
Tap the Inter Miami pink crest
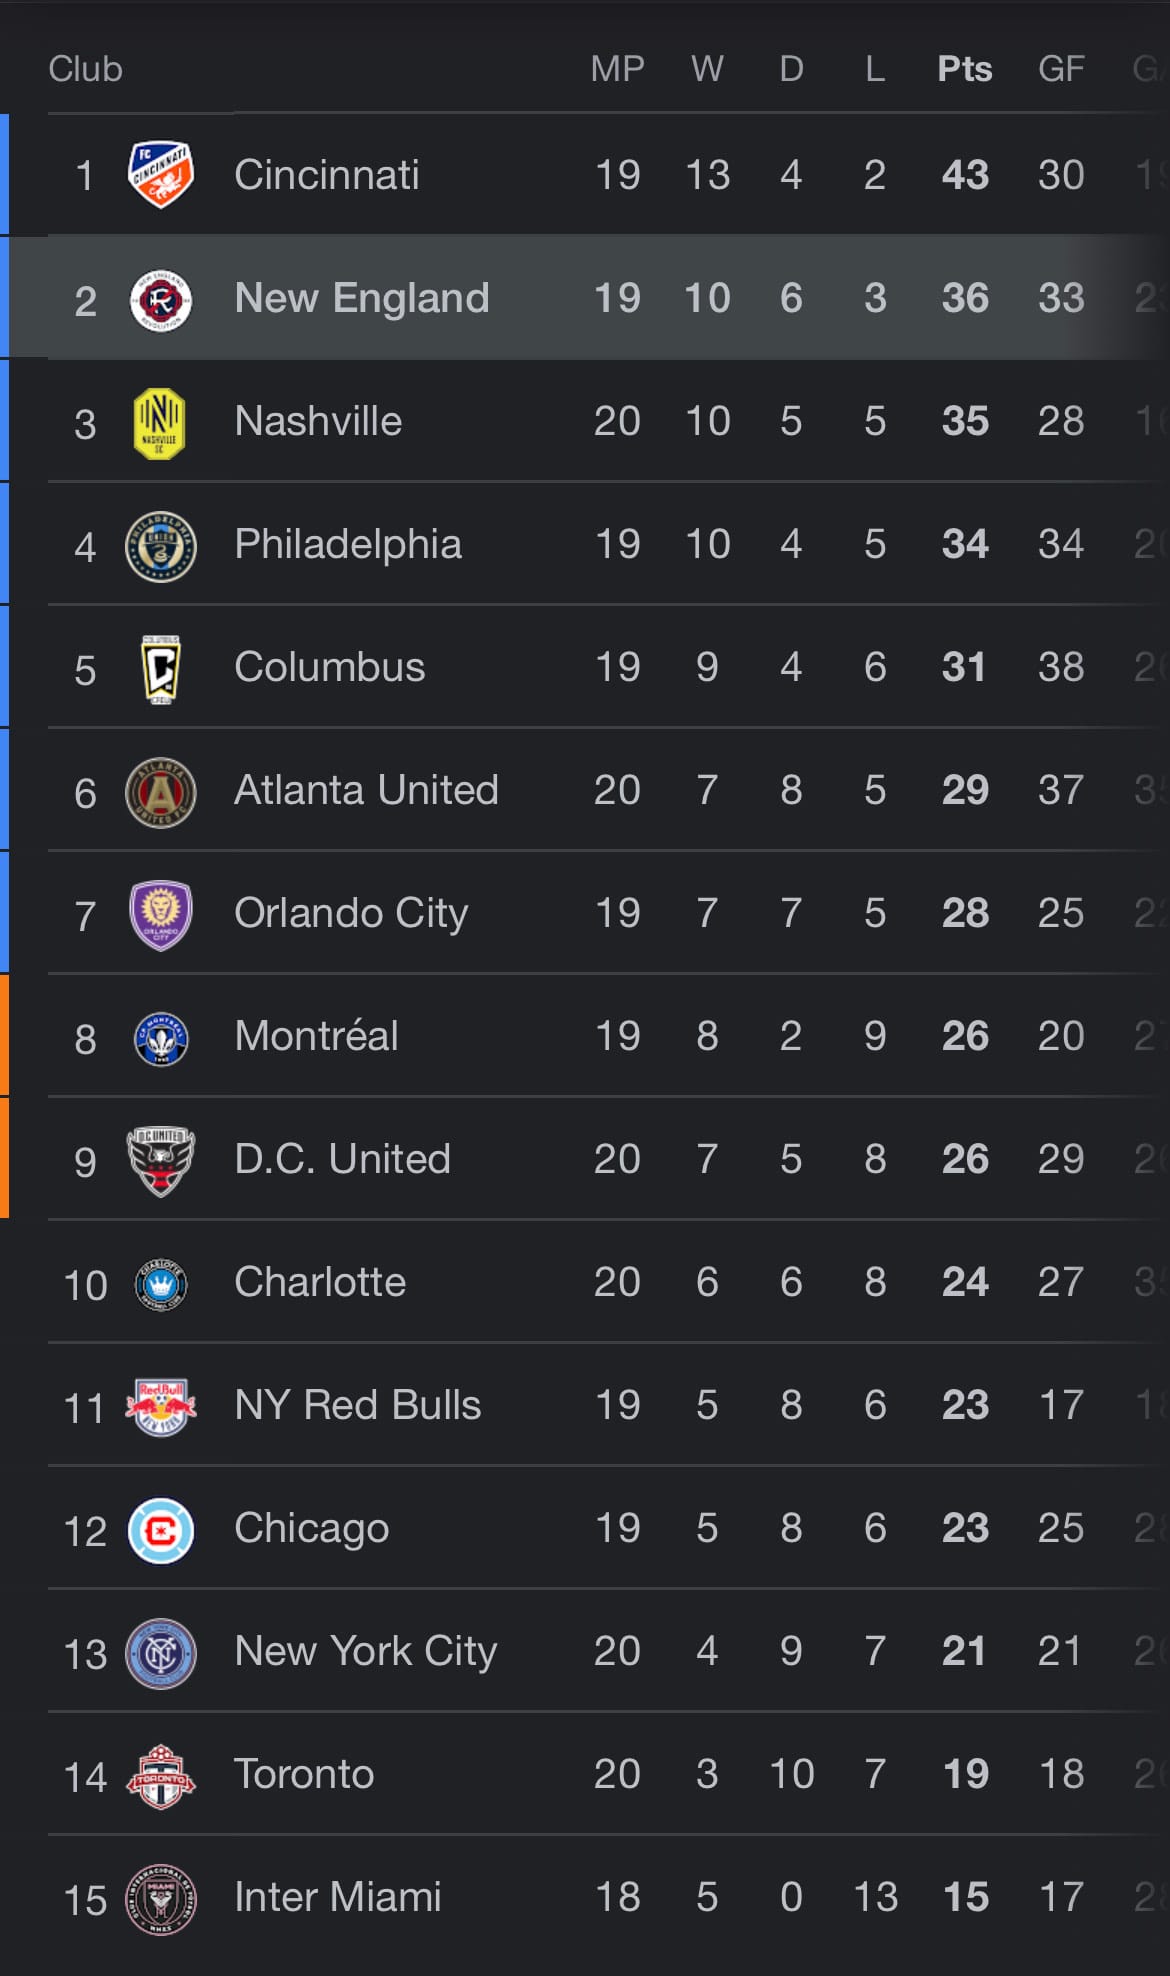[161, 1899]
